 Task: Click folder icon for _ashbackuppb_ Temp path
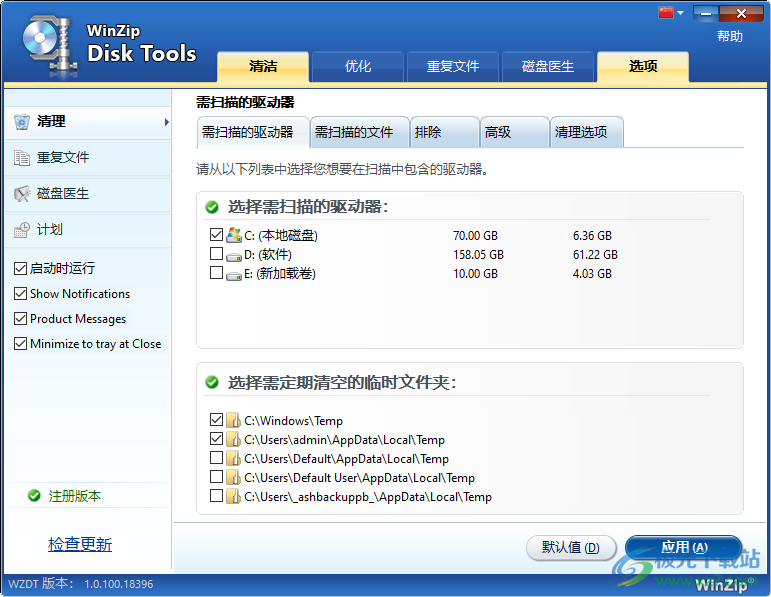[233, 496]
